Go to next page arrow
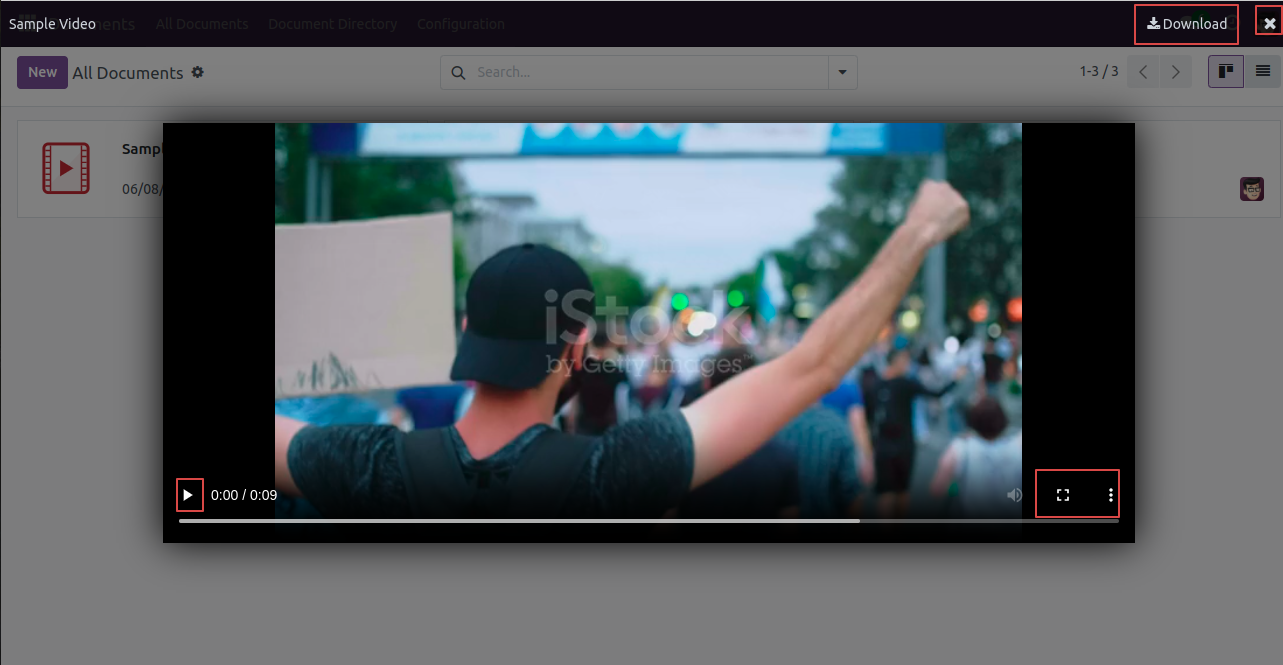 point(1176,72)
